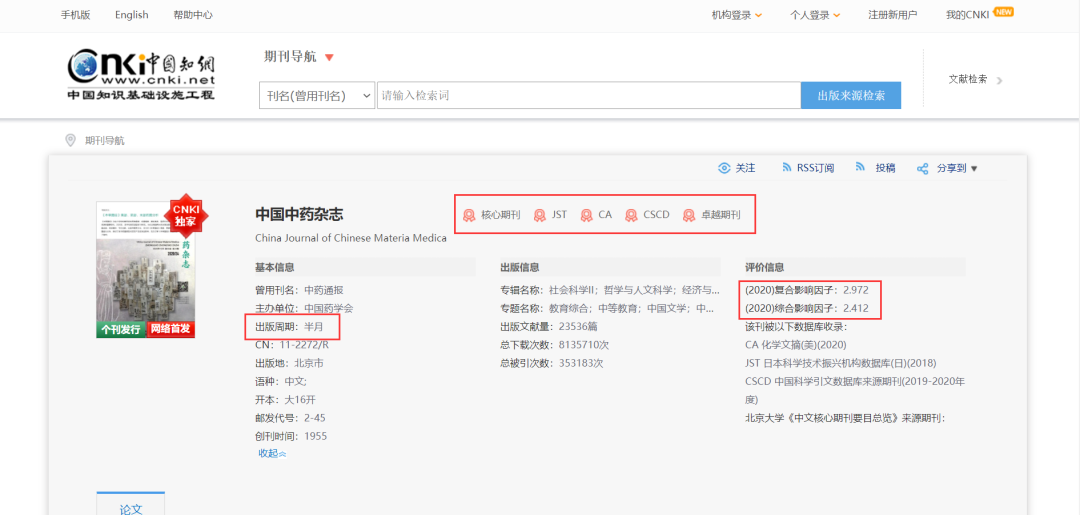Open the 刊名(曾用刊名) search field selector

coord(317,96)
